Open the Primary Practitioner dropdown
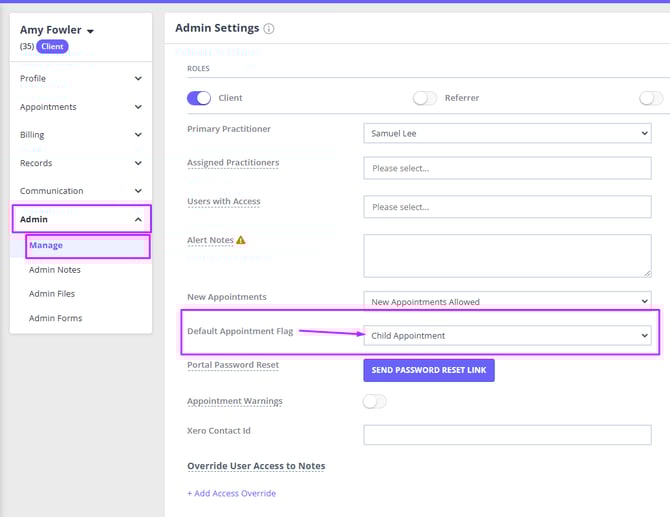 (x=507, y=133)
